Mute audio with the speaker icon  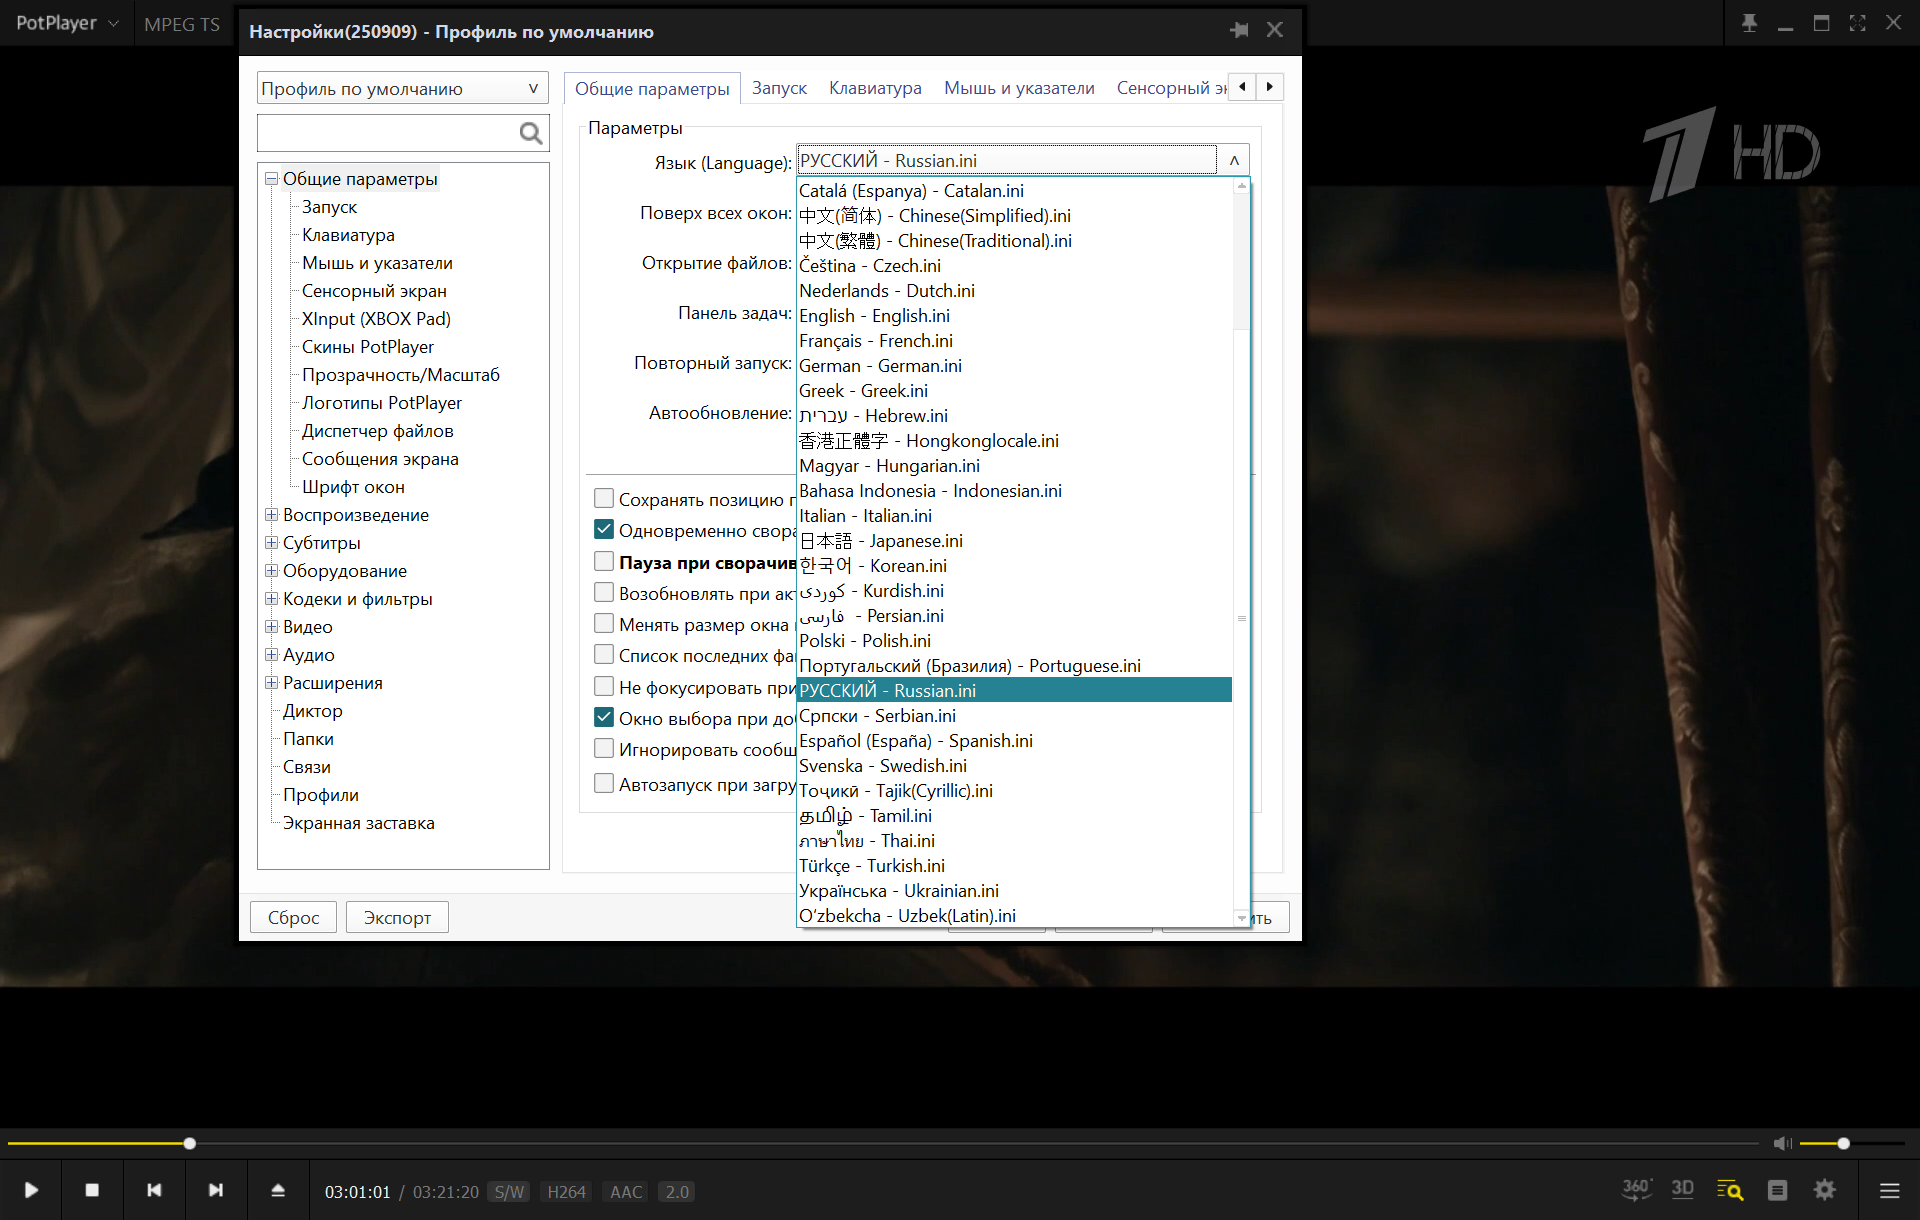click(1781, 1143)
